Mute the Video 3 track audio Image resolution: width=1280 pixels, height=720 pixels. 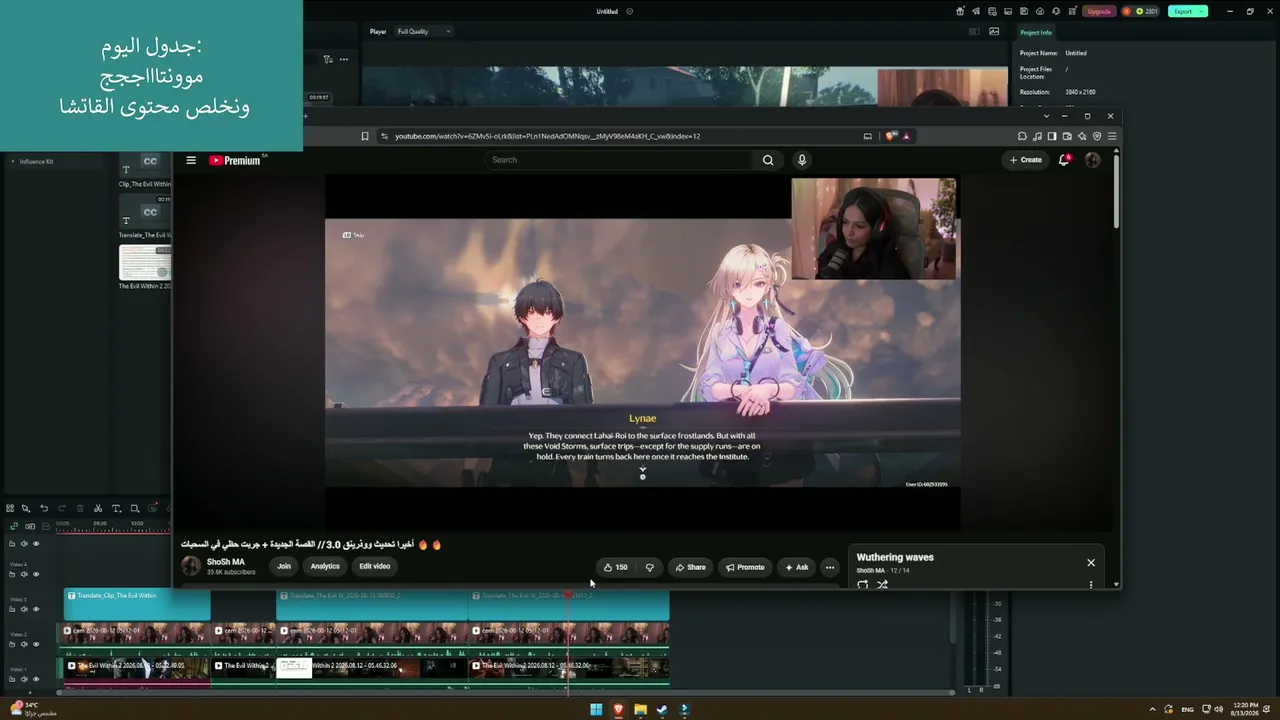pos(24,609)
